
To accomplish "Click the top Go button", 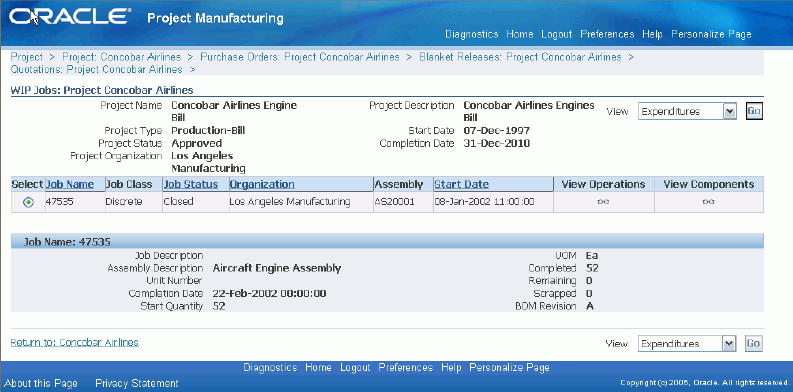I will pyautogui.click(x=754, y=111).
